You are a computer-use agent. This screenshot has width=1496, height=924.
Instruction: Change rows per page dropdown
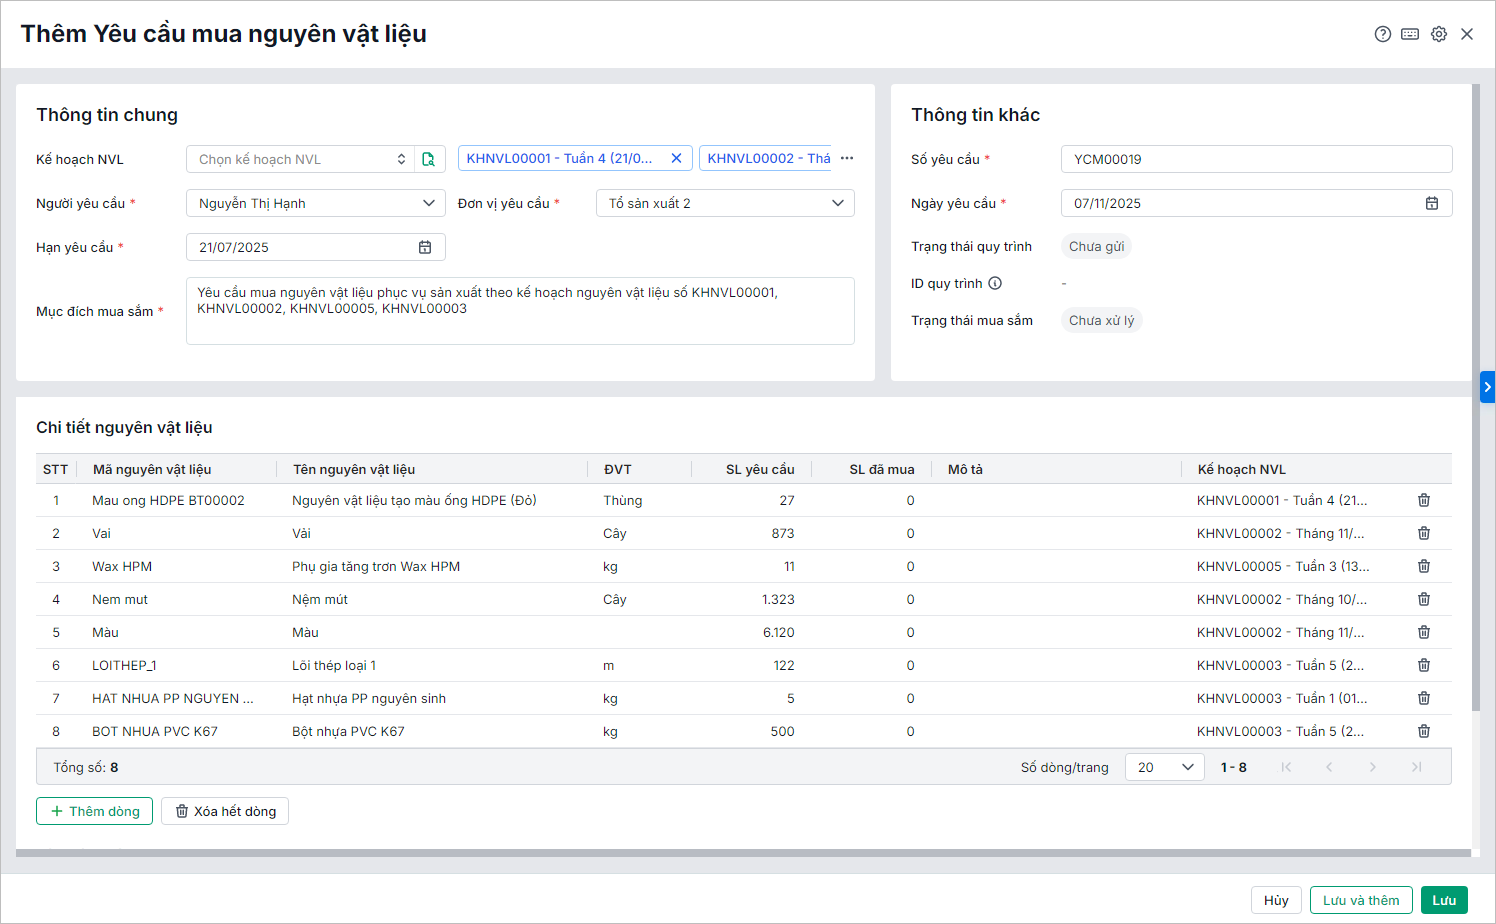(x=1165, y=767)
